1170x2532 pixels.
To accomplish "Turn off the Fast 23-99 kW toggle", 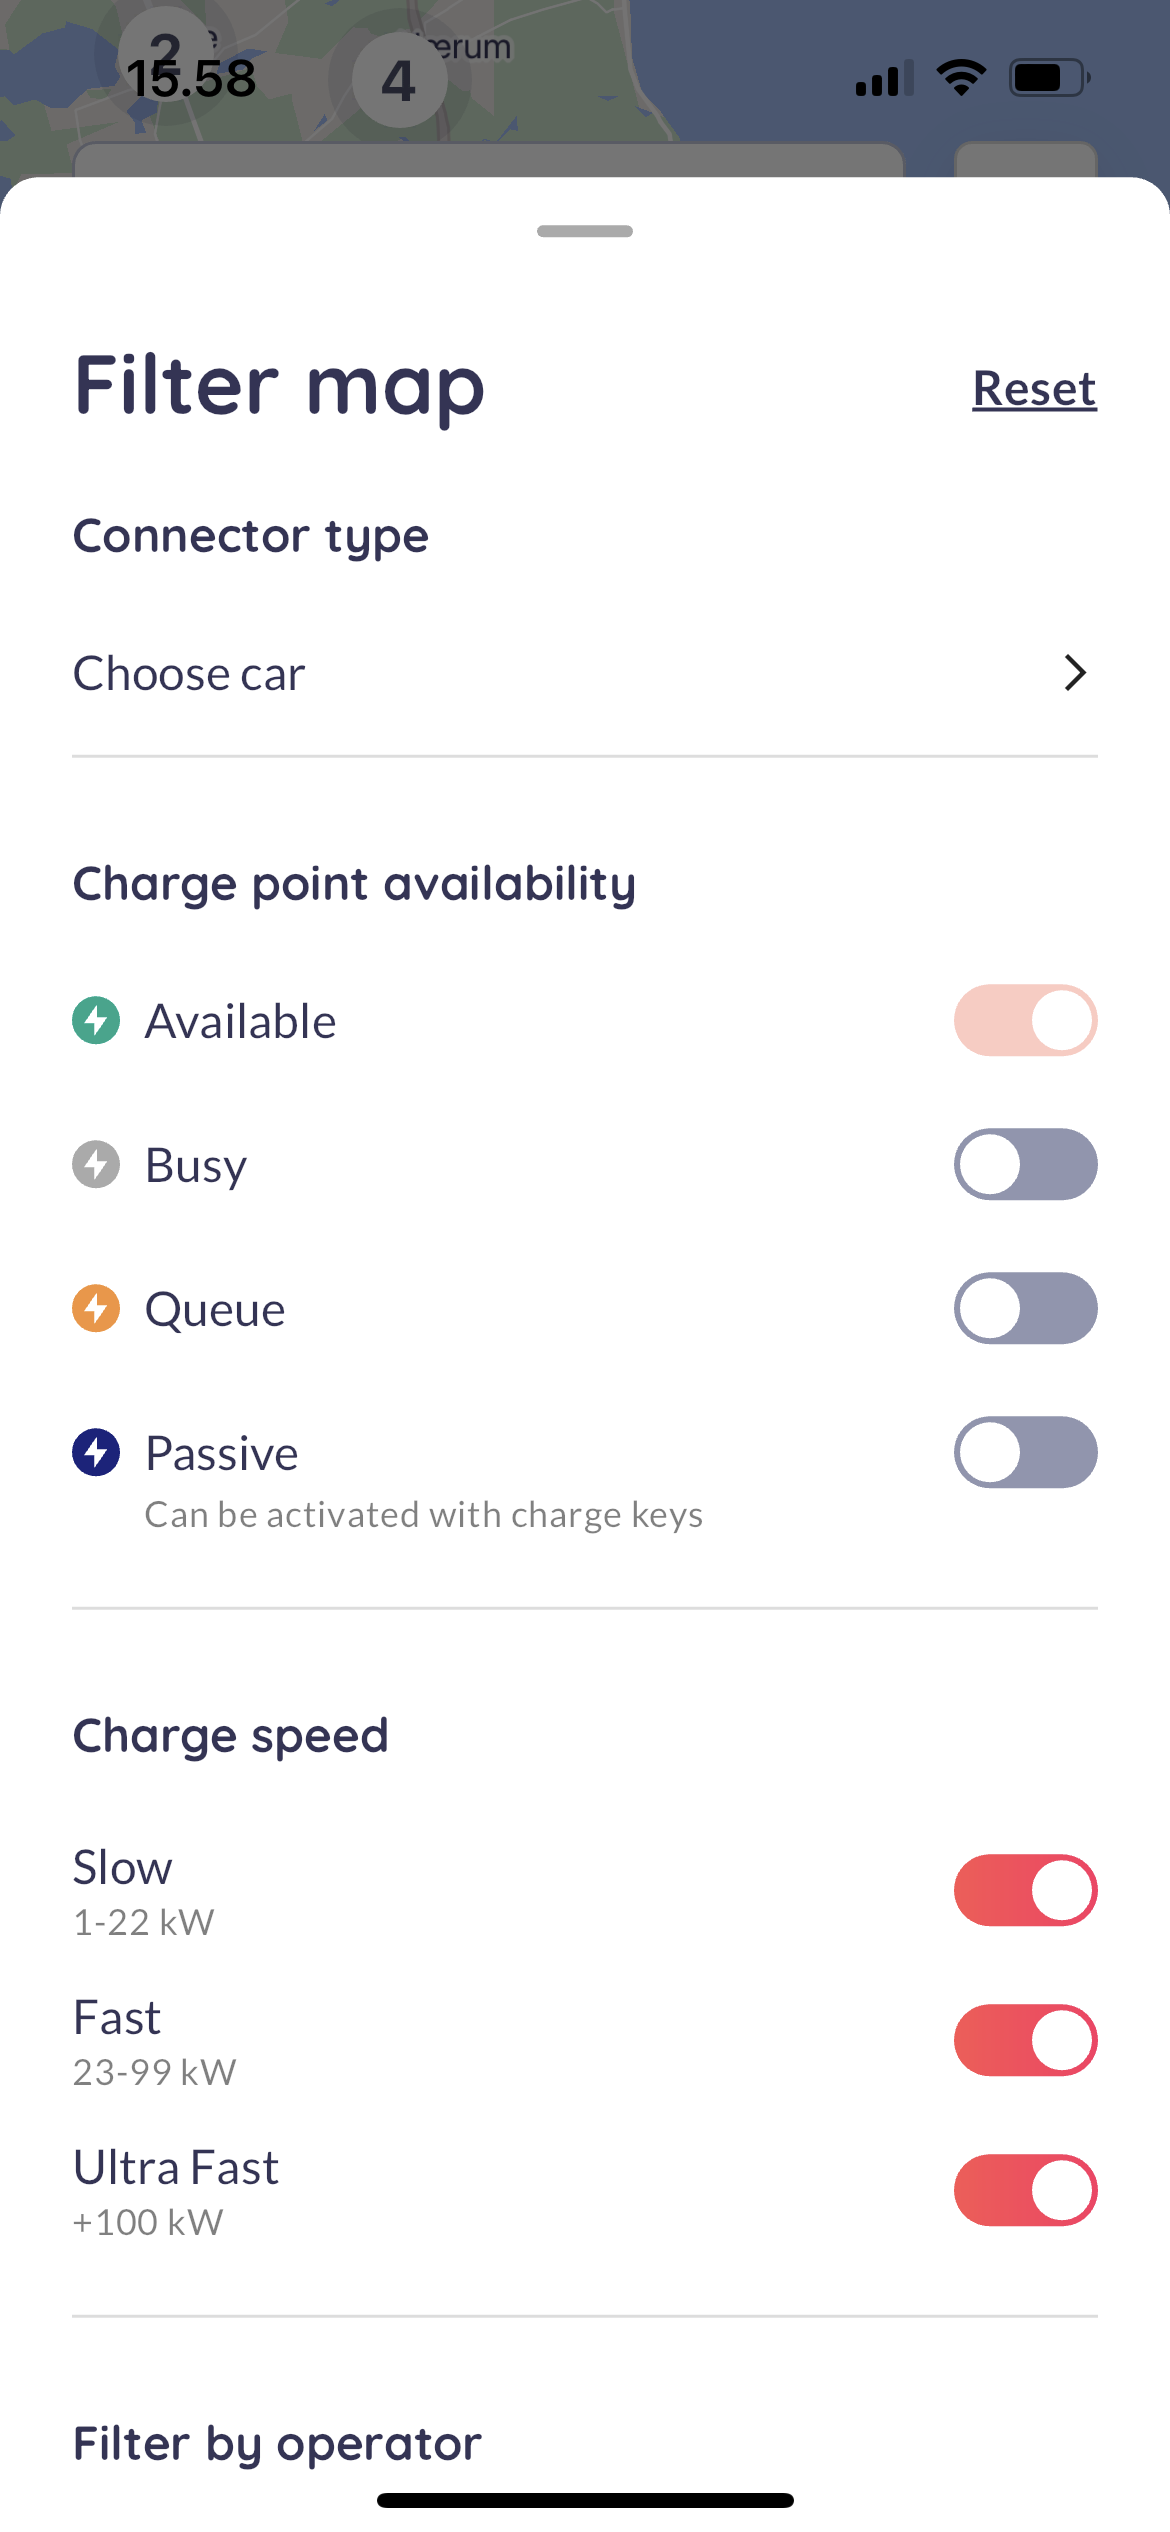I will tap(1025, 2041).
